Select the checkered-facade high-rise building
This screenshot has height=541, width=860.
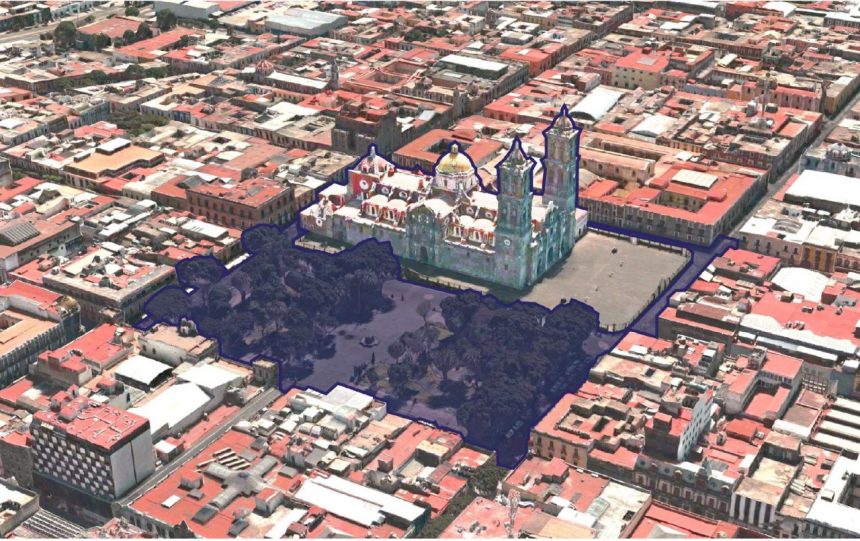92,450
